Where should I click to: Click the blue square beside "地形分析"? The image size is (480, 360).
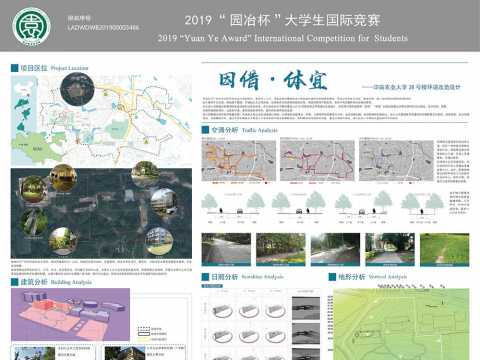[332, 277]
